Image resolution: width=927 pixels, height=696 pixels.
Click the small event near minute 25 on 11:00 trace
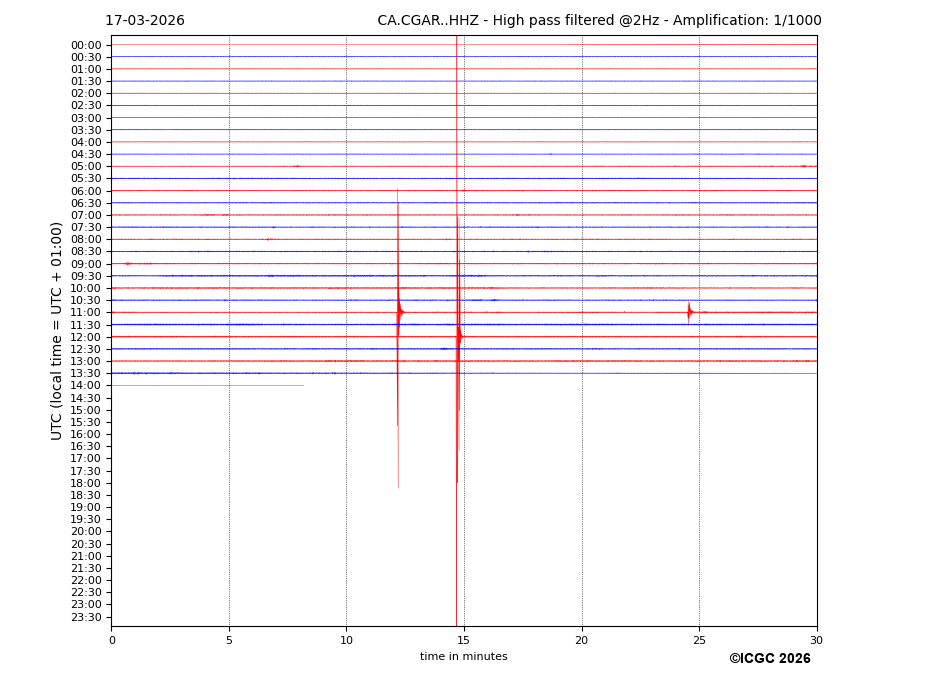tap(689, 312)
